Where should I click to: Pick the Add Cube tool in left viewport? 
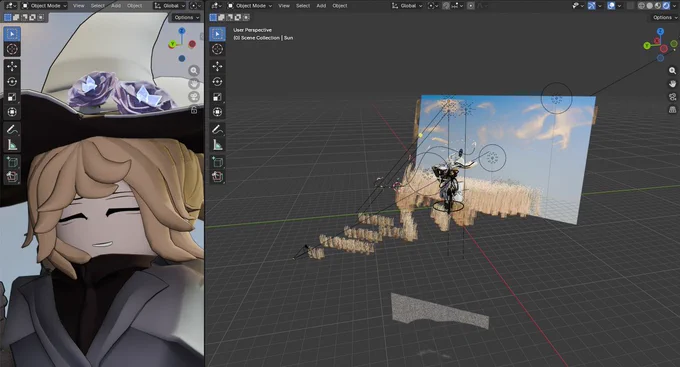(x=12, y=162)
